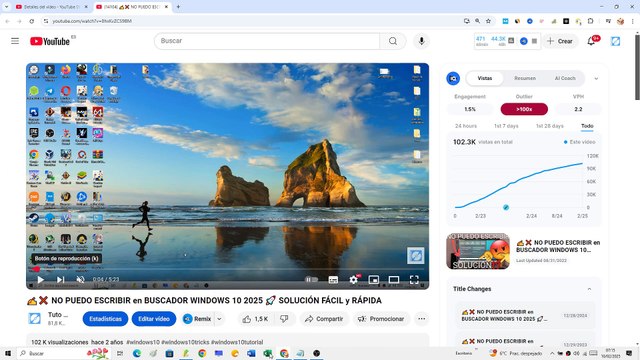The width and height of the screenshot is (640, 360).
Task: Switch to miniplayer mode
Action: [x=373, y=280]
